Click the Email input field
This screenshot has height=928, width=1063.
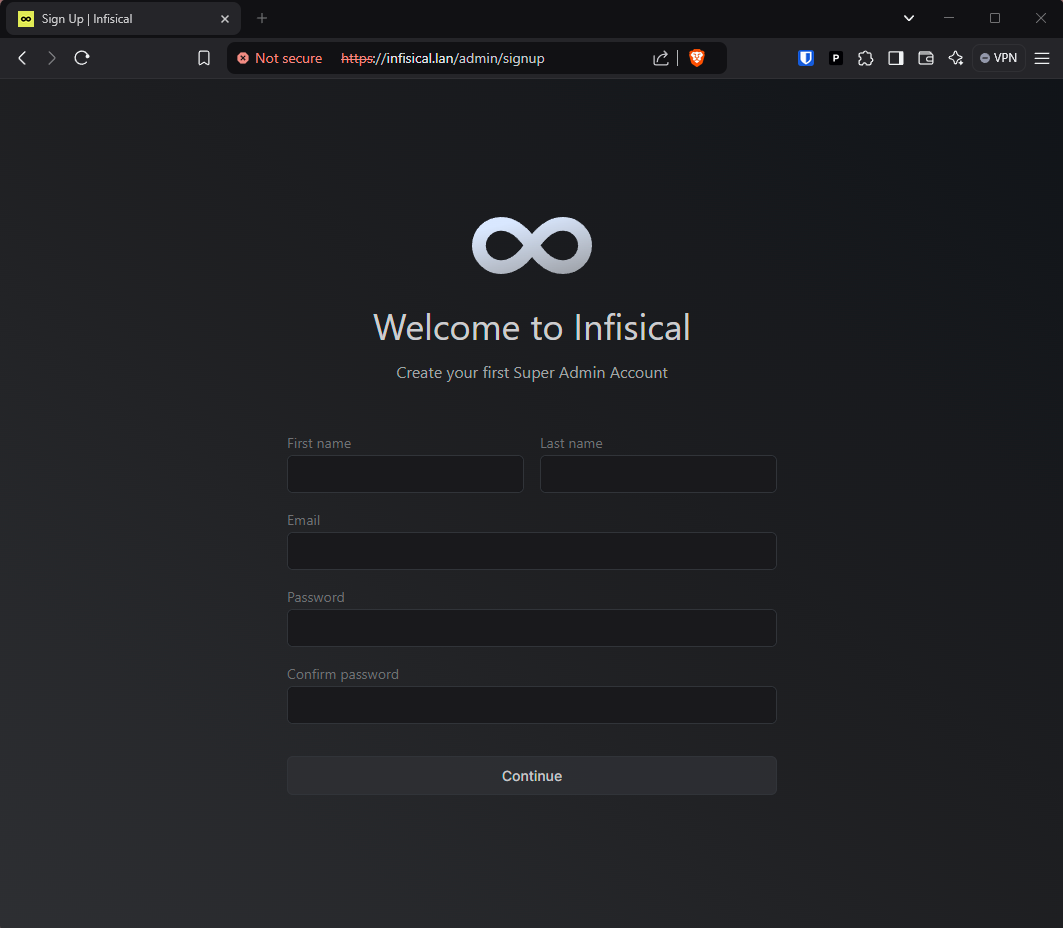pyautogui.click(x=531, y=551)
